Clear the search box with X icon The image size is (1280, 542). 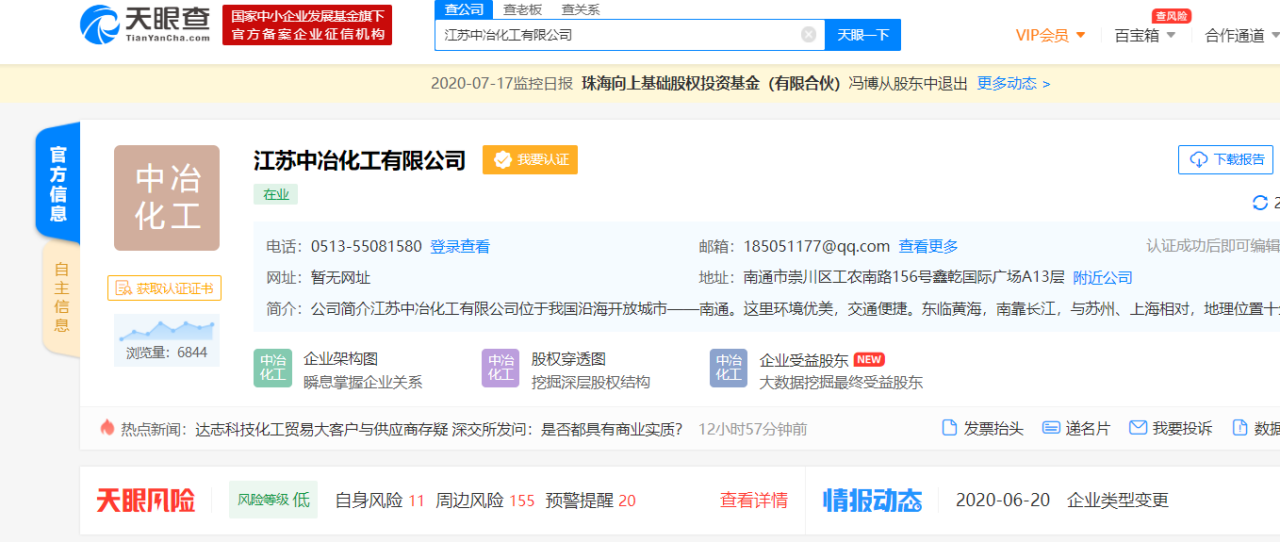pos(808,35)
